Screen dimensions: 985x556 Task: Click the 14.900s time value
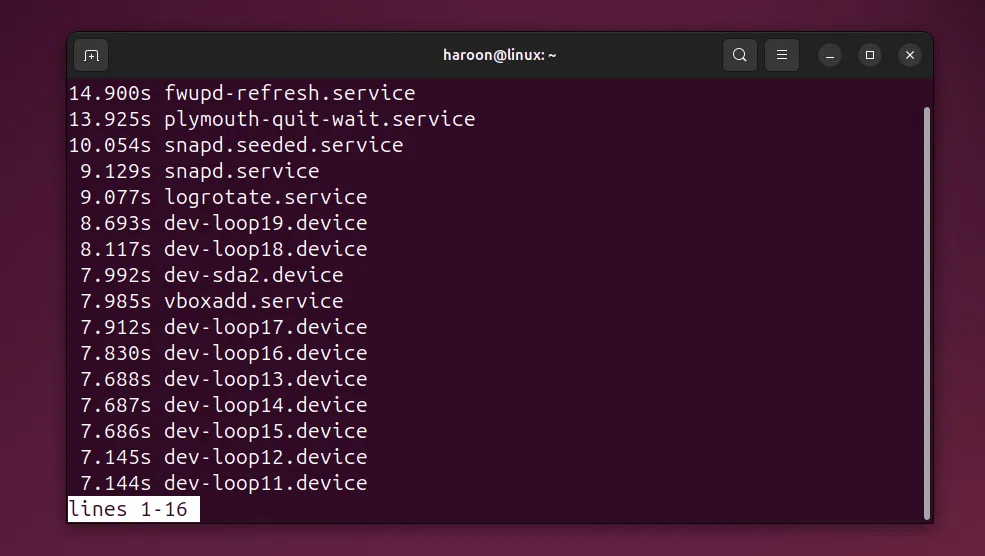(109, 93)
